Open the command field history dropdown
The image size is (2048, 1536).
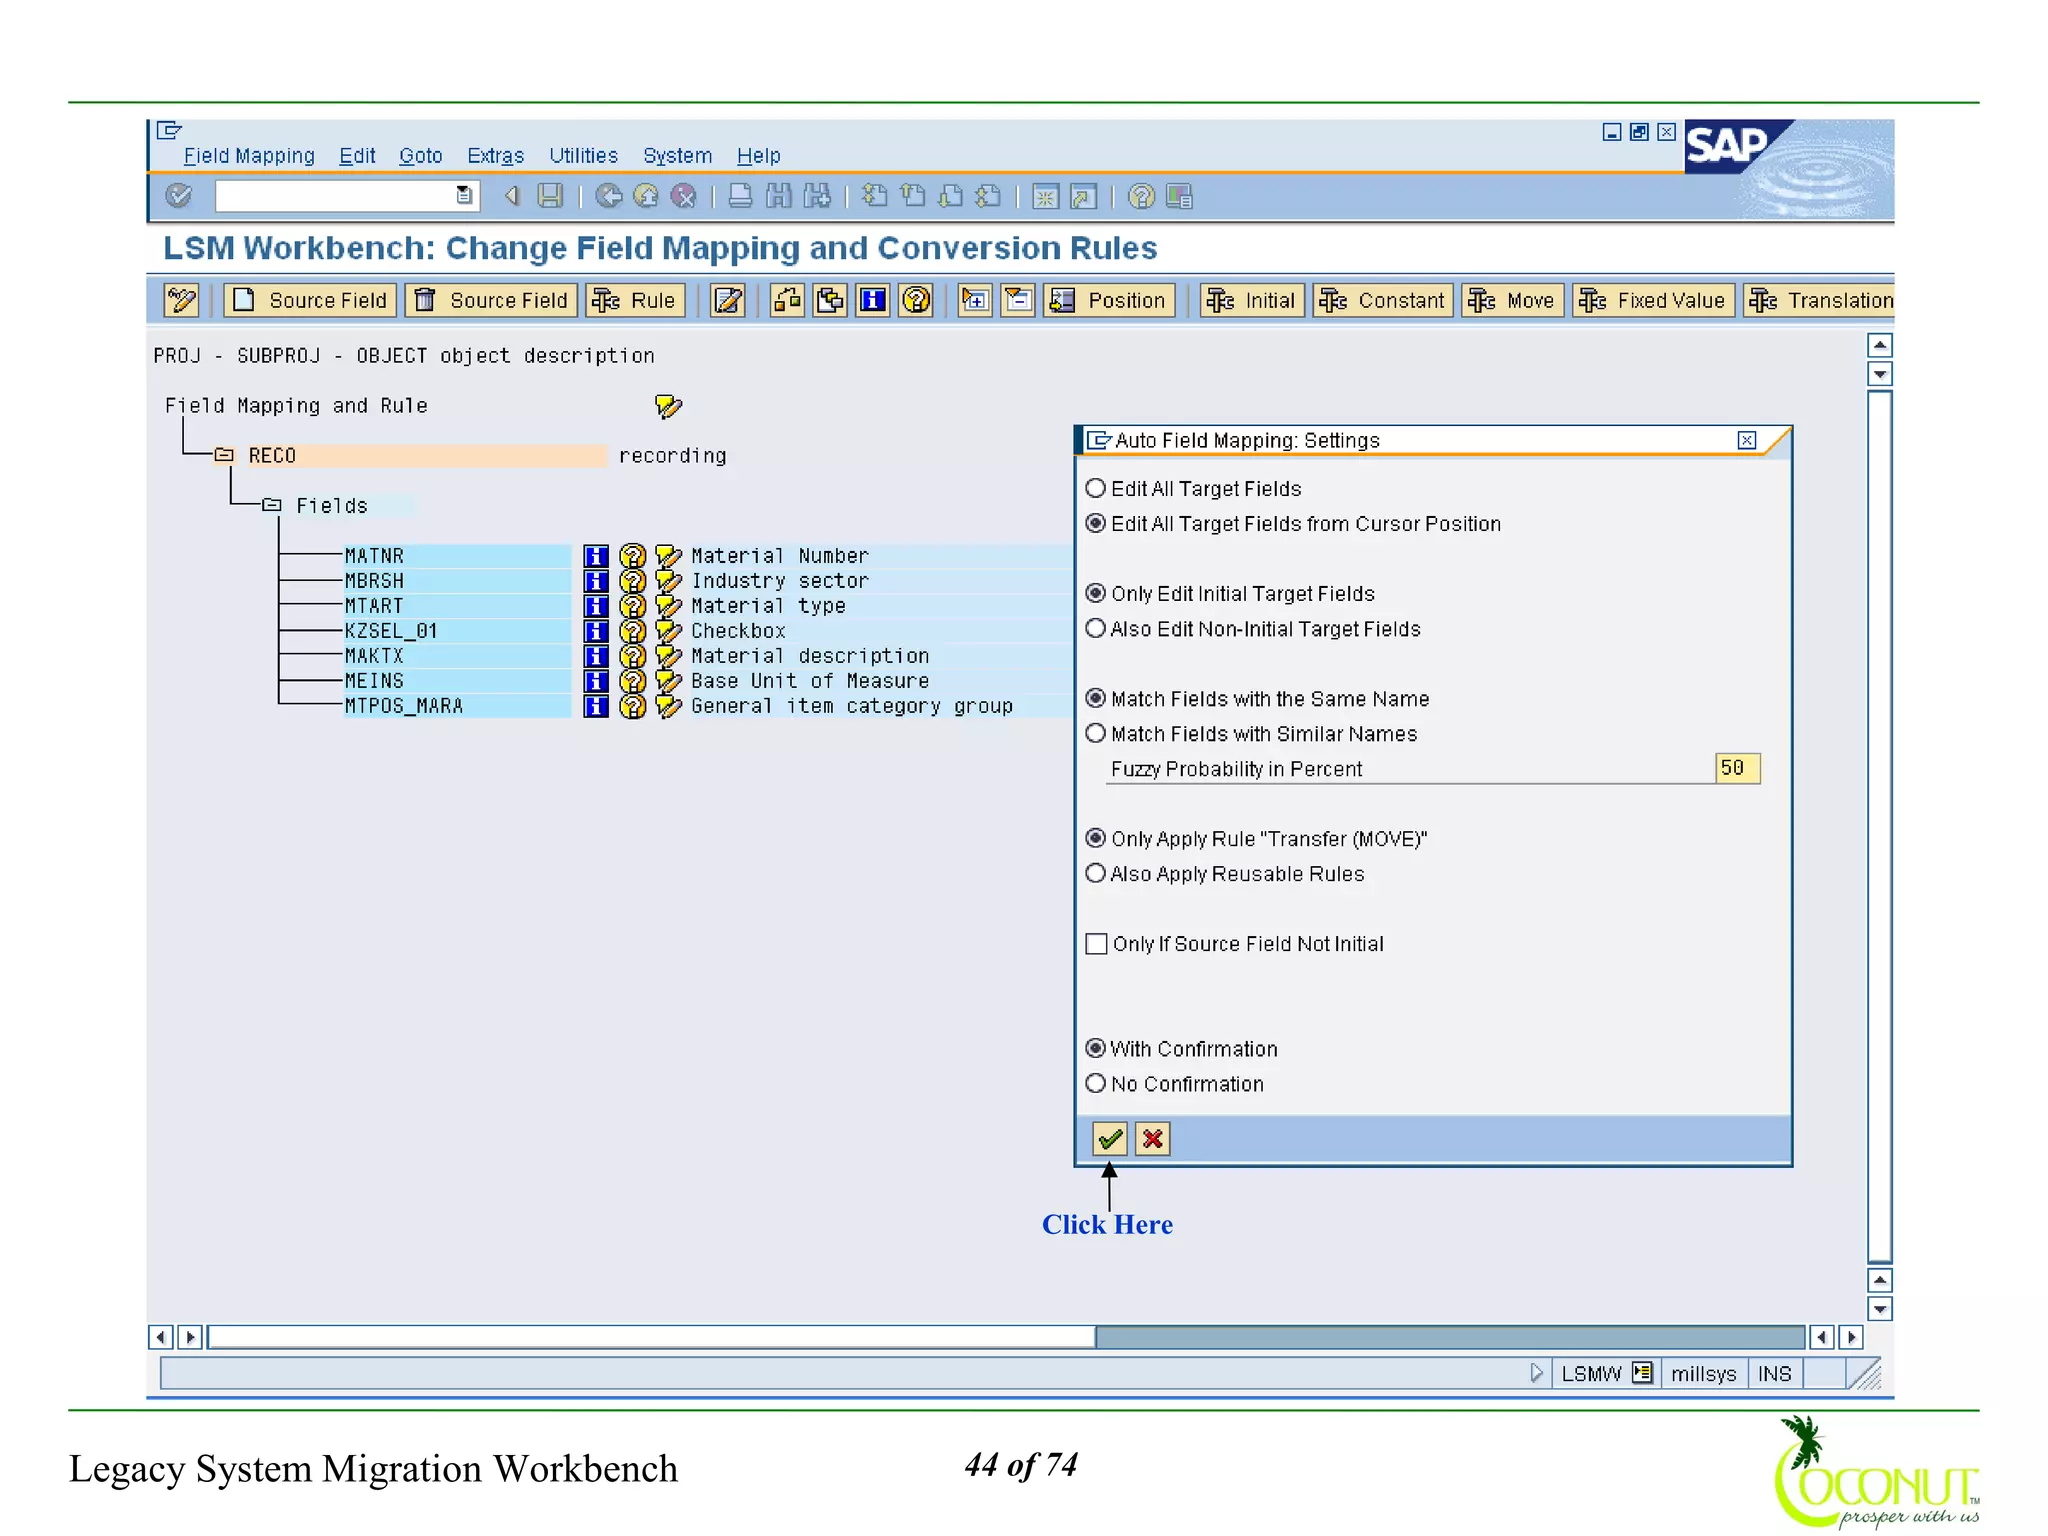(464, 196)
